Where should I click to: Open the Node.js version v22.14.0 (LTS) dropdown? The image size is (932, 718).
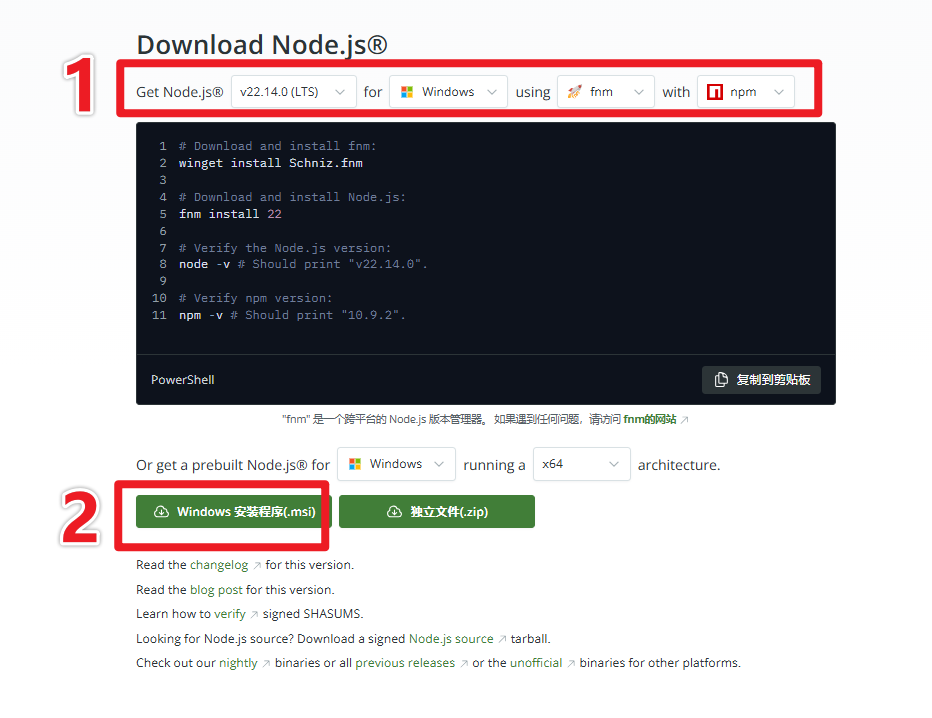[x=294, y=92]
